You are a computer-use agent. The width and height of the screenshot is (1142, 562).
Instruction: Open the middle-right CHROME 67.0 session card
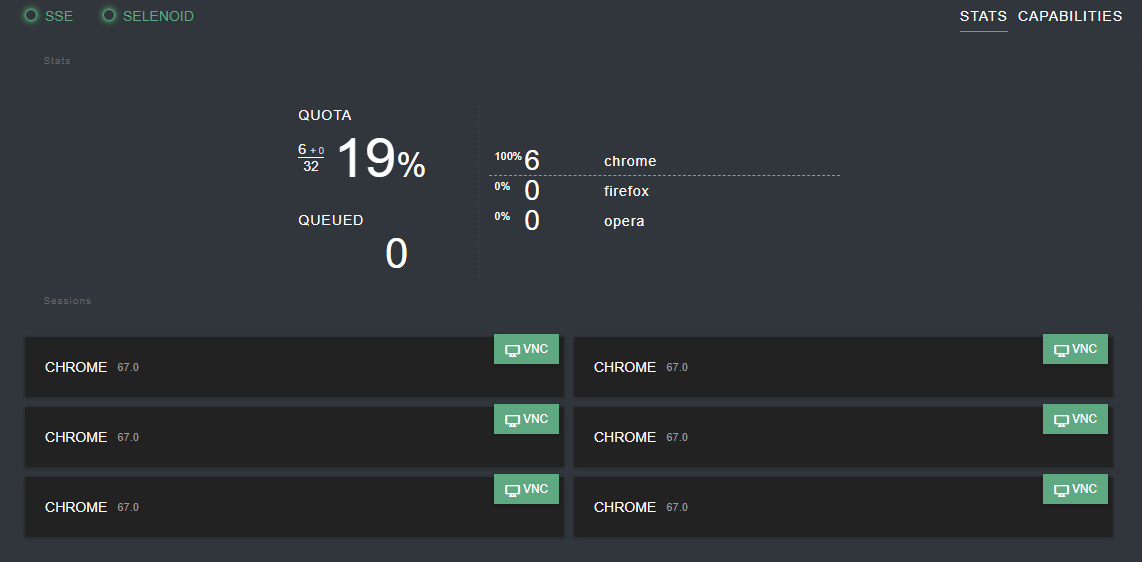coord(843,437)
